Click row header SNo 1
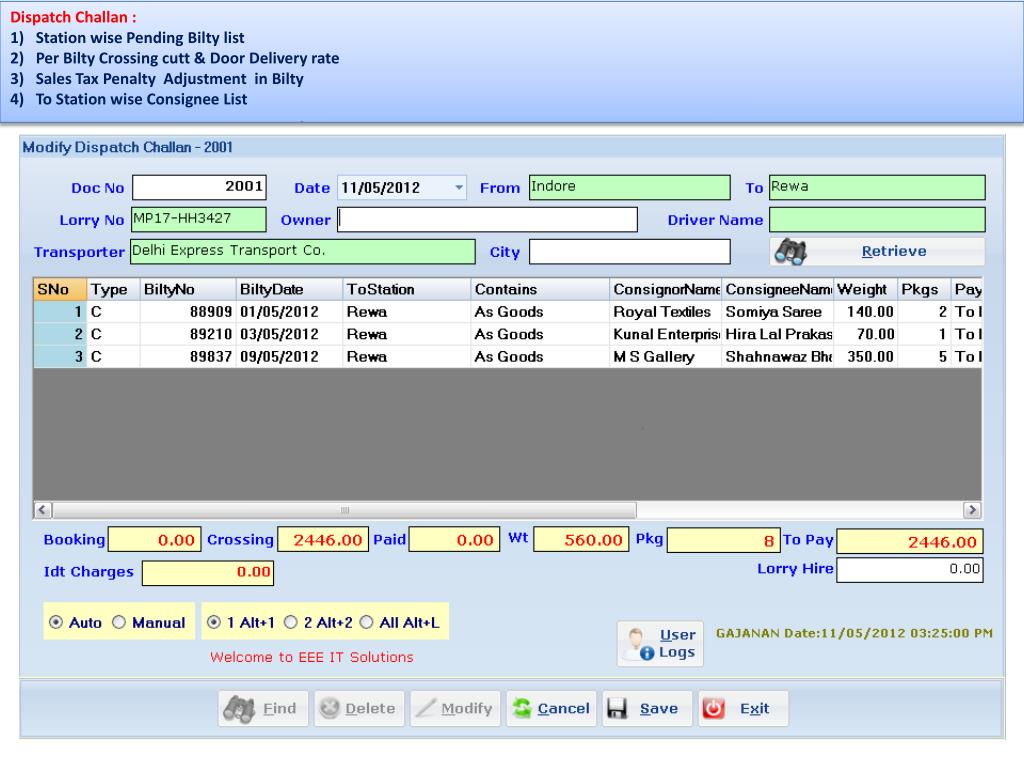This screenshot has height=768, width=1024. coord(60,312)
